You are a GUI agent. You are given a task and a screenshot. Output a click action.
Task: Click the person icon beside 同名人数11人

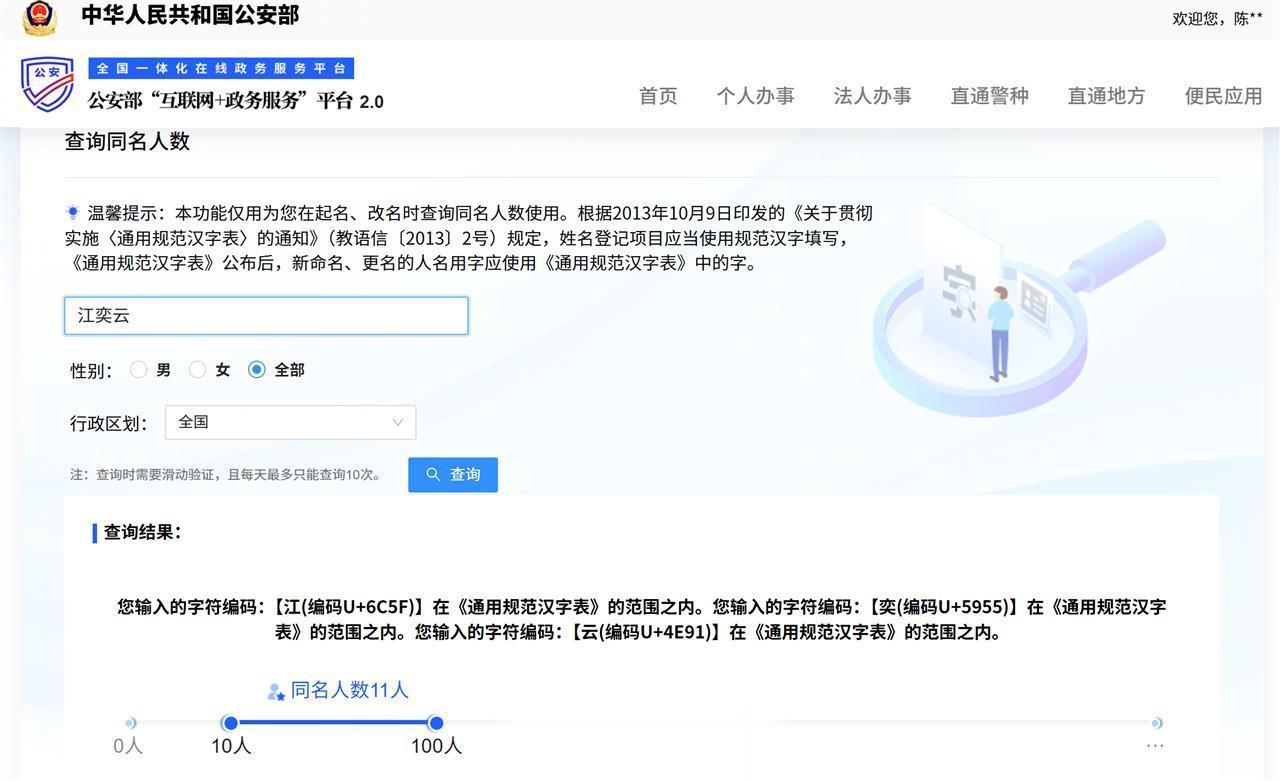coord(276,692)
